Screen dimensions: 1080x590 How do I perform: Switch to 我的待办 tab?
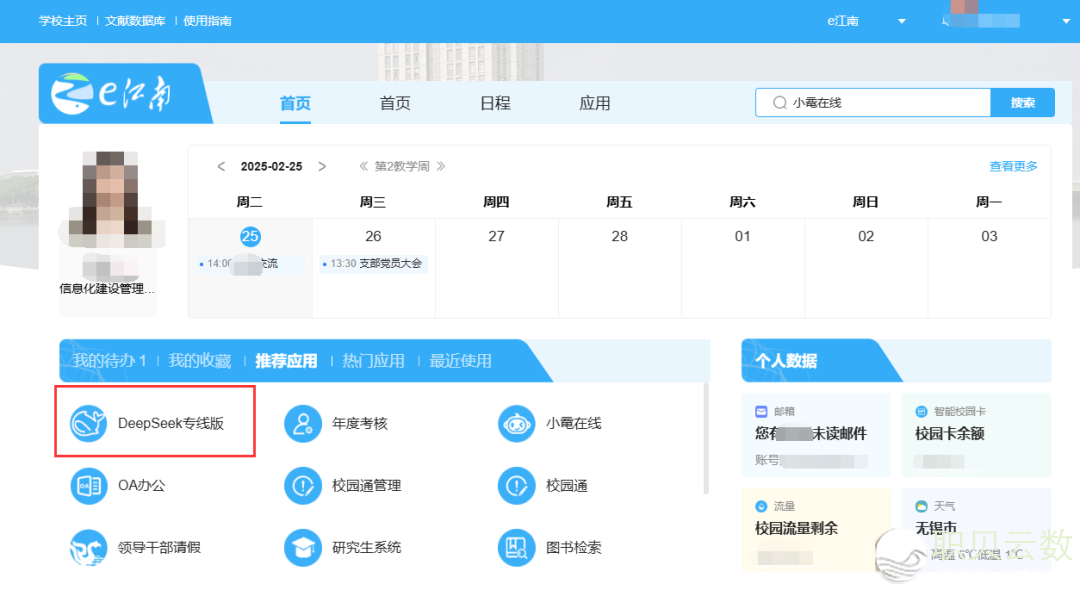(110, 361)
